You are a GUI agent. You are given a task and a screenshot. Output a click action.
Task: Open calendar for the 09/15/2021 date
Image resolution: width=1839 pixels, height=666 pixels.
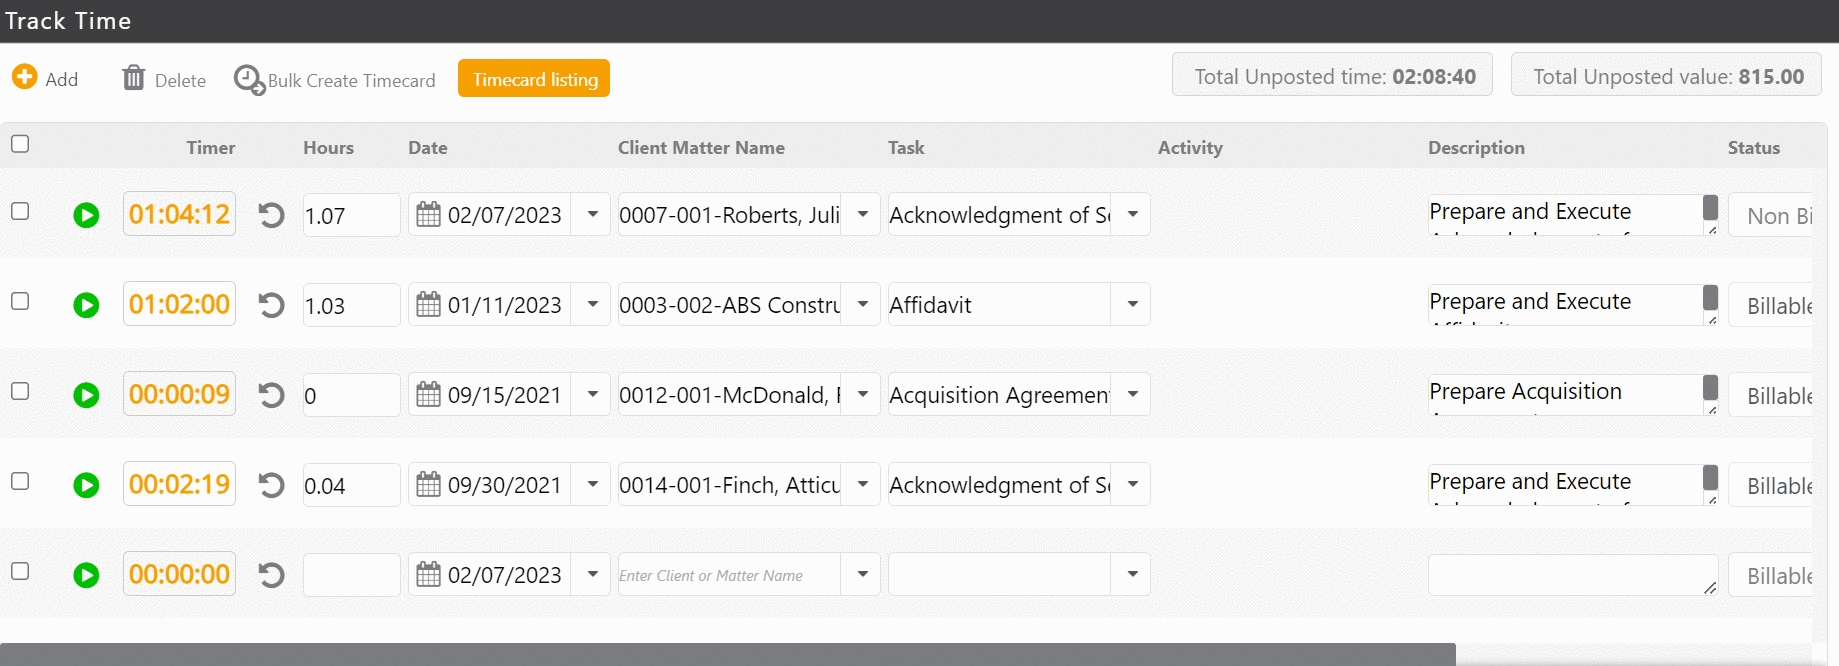[428, 395]
